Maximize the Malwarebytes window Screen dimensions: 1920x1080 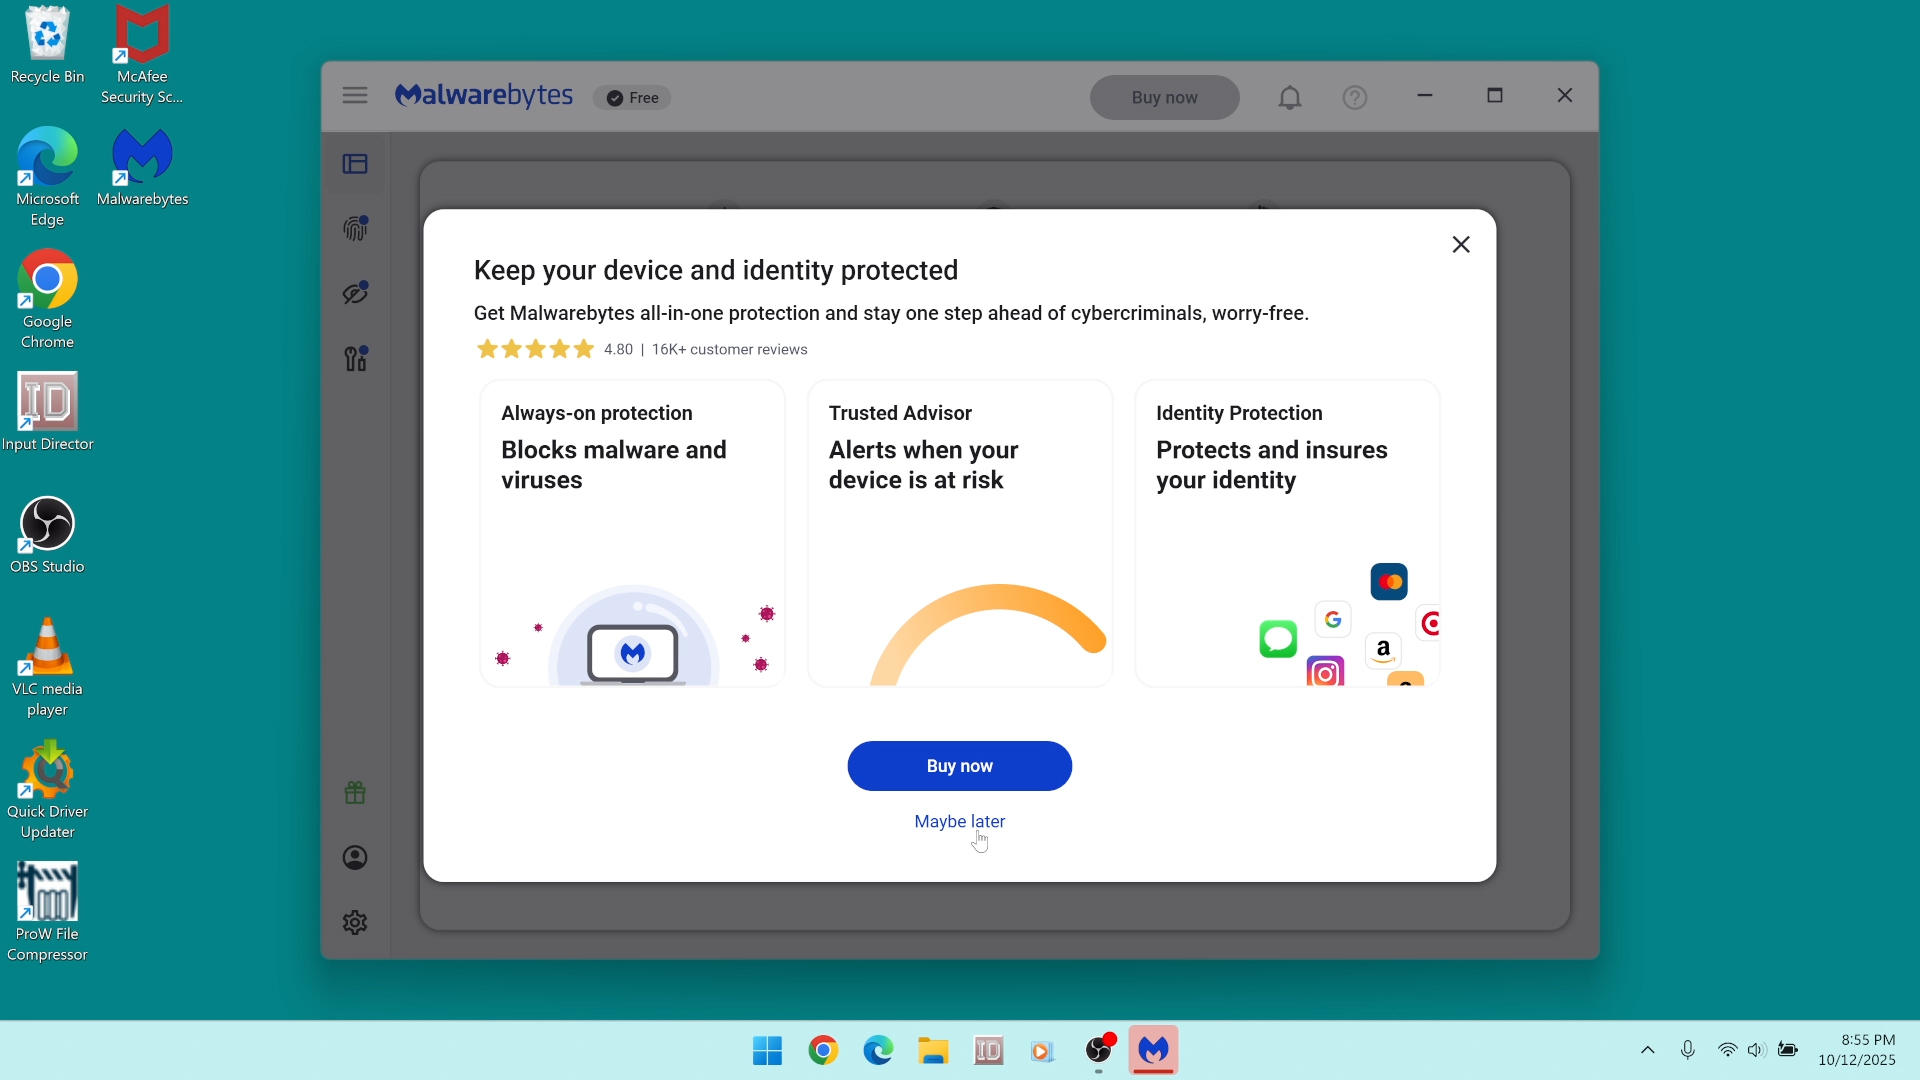[1495, 96]
